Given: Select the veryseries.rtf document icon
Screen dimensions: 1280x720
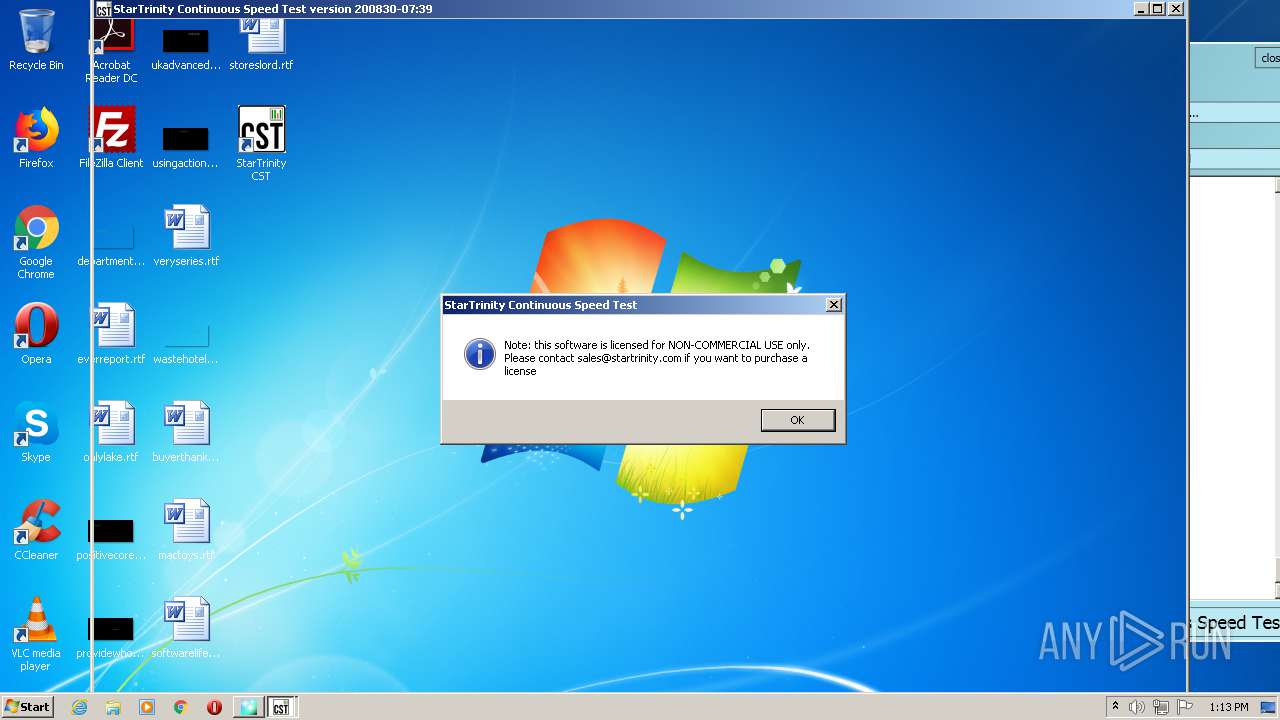Looking at the screenshot, I should point(186,236).
